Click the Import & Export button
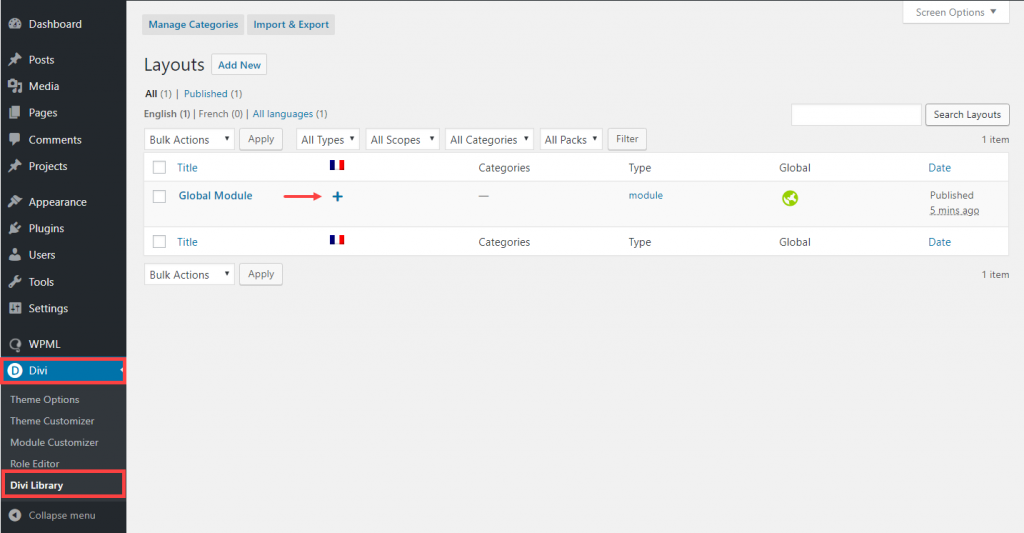 (291, 25)
